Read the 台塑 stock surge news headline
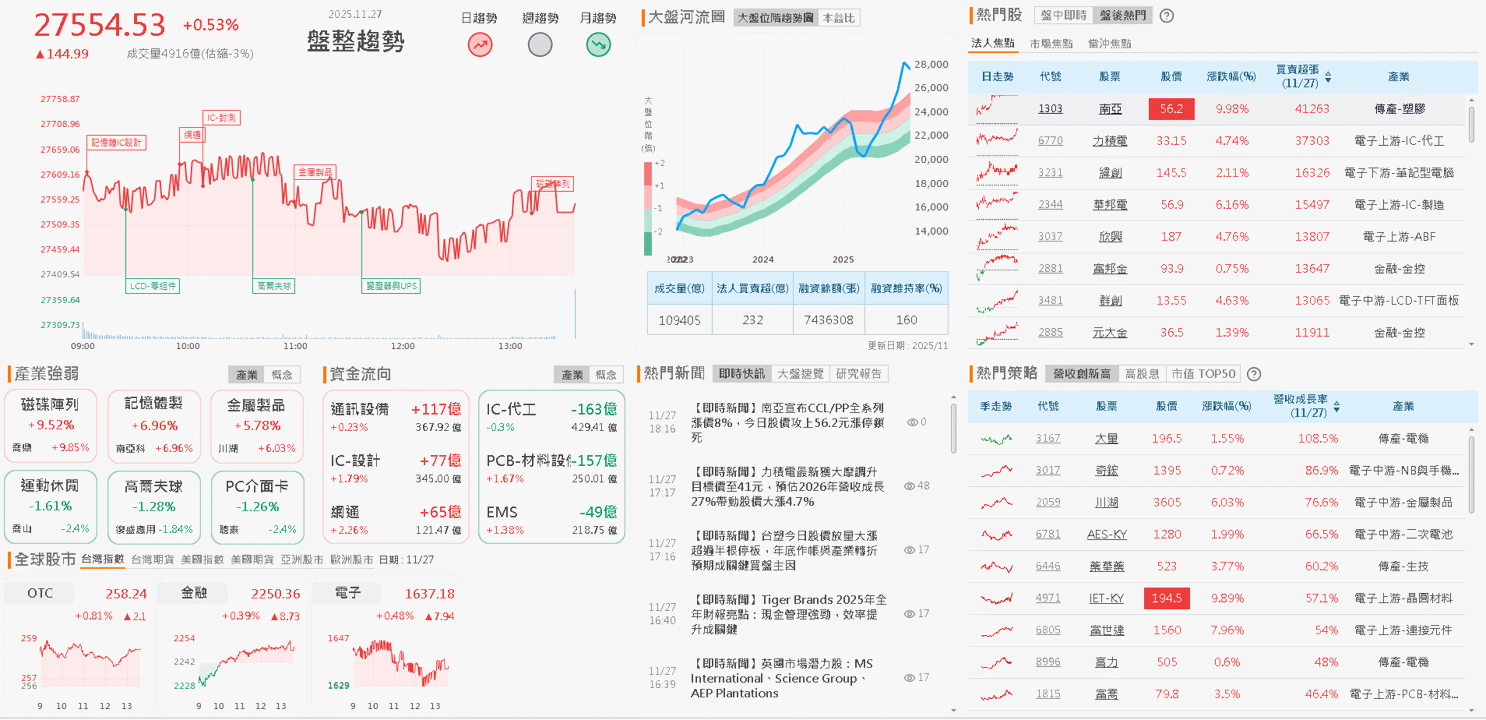1486x720 pixels. (x=784, y=550)
